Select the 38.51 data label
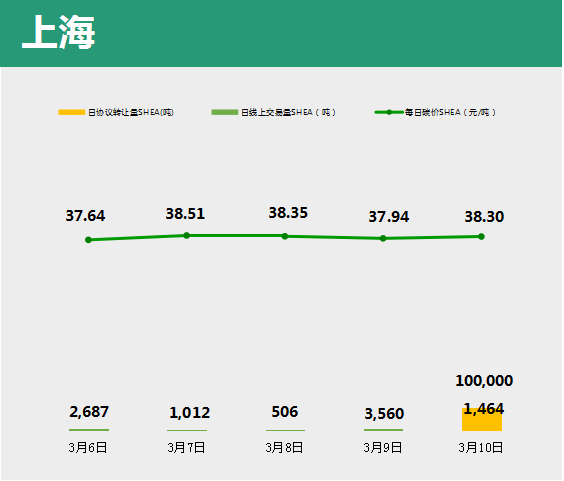The image size is (564, 481). point(185,214)
